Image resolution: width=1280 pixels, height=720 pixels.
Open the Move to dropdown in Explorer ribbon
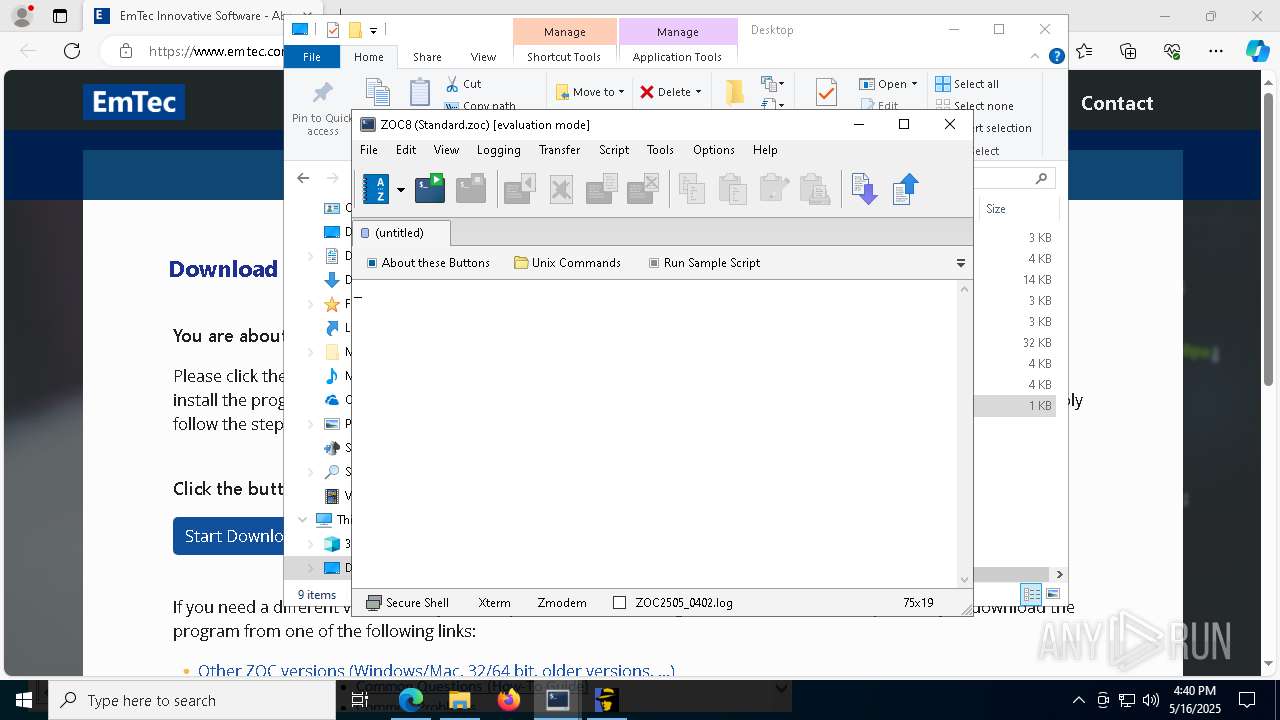[590, 92]
